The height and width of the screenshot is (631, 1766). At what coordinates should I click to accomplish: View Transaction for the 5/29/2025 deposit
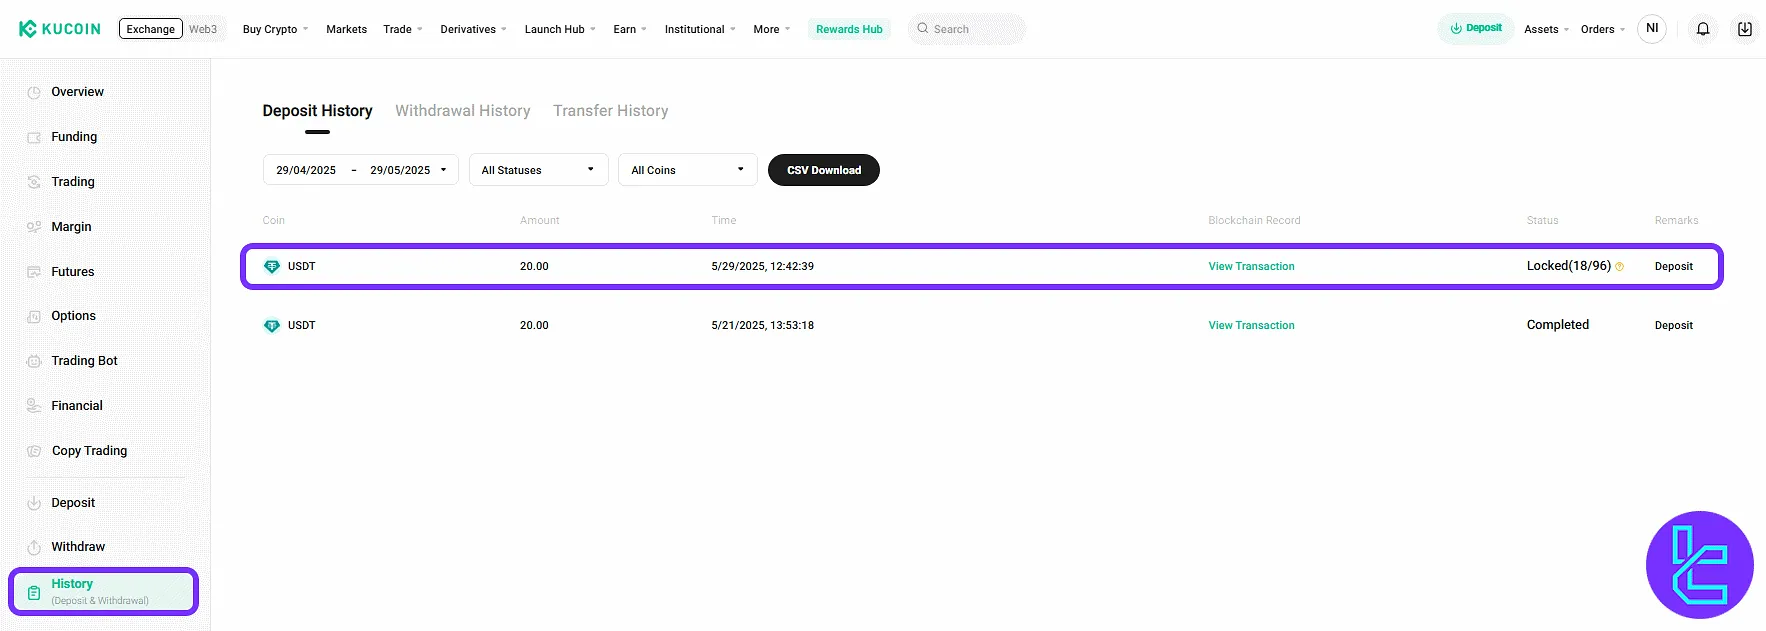[1251, 266]
